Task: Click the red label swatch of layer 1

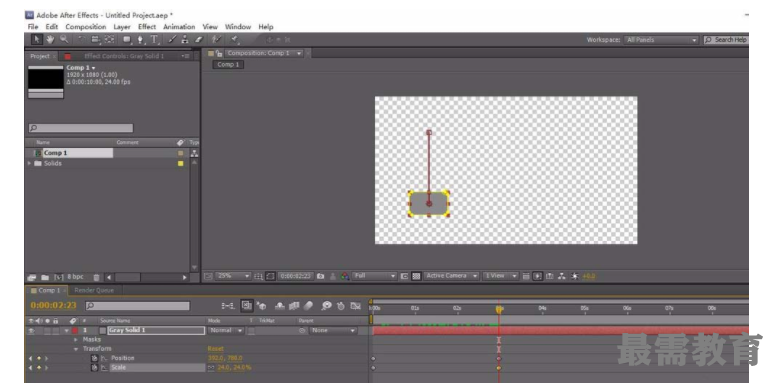Action: tap(75, 331)
